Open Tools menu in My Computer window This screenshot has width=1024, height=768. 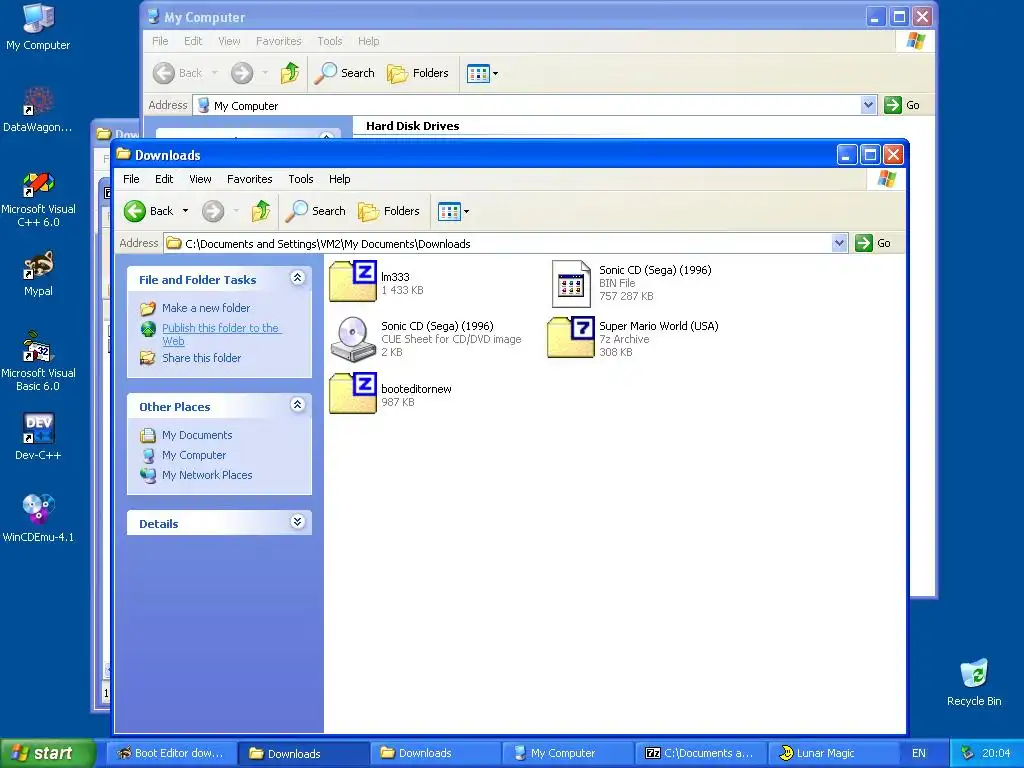tap(329, 41)
